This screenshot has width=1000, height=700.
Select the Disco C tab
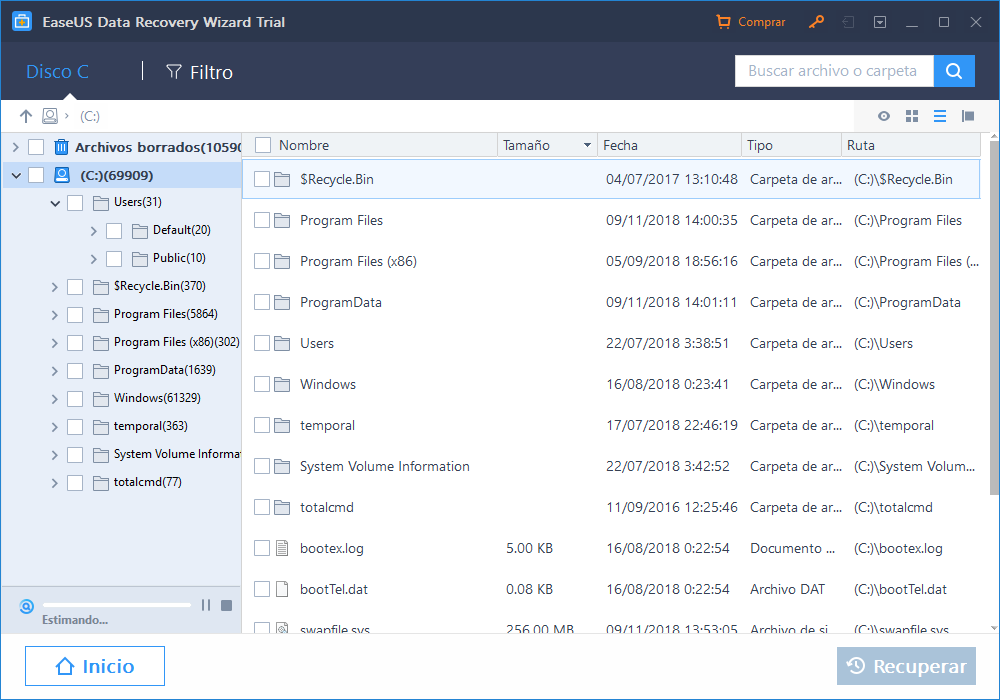click(57, 71)
